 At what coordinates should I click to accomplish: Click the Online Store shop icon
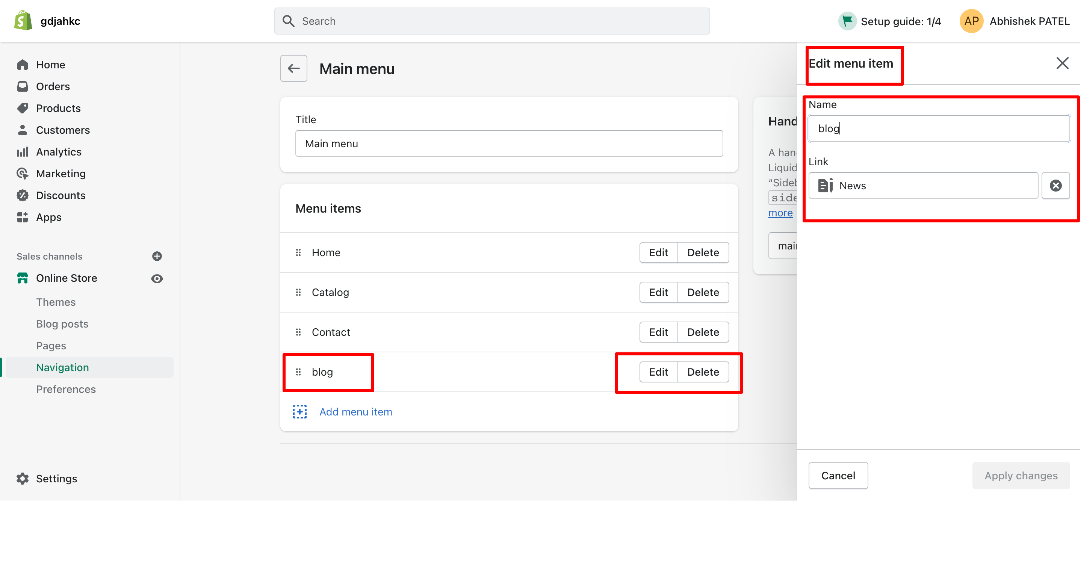point(23,278)
